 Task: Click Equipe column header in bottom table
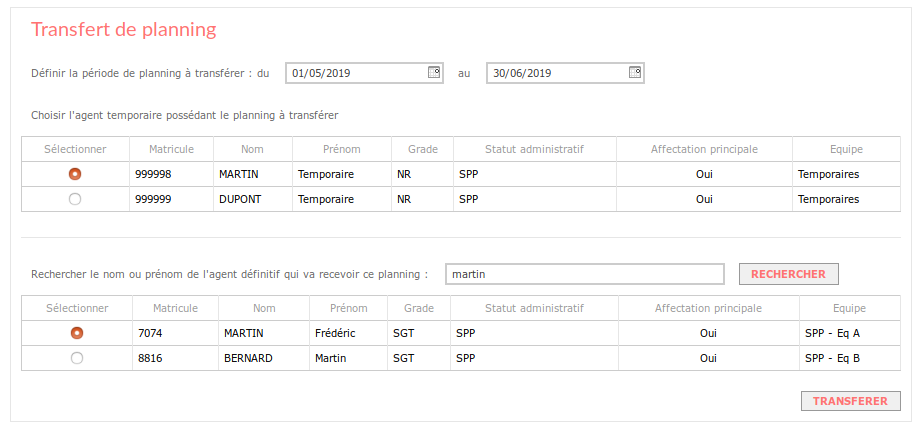(850, 308)
